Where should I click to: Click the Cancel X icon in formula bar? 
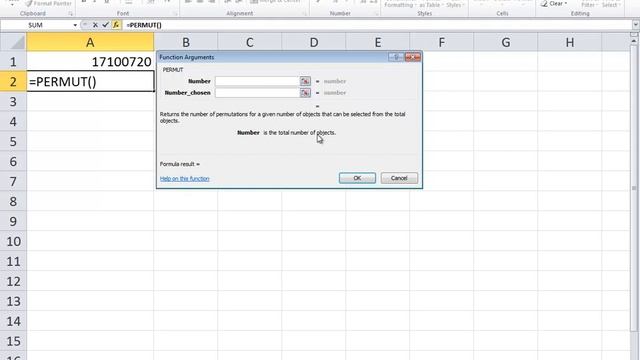tap(95, 25)
